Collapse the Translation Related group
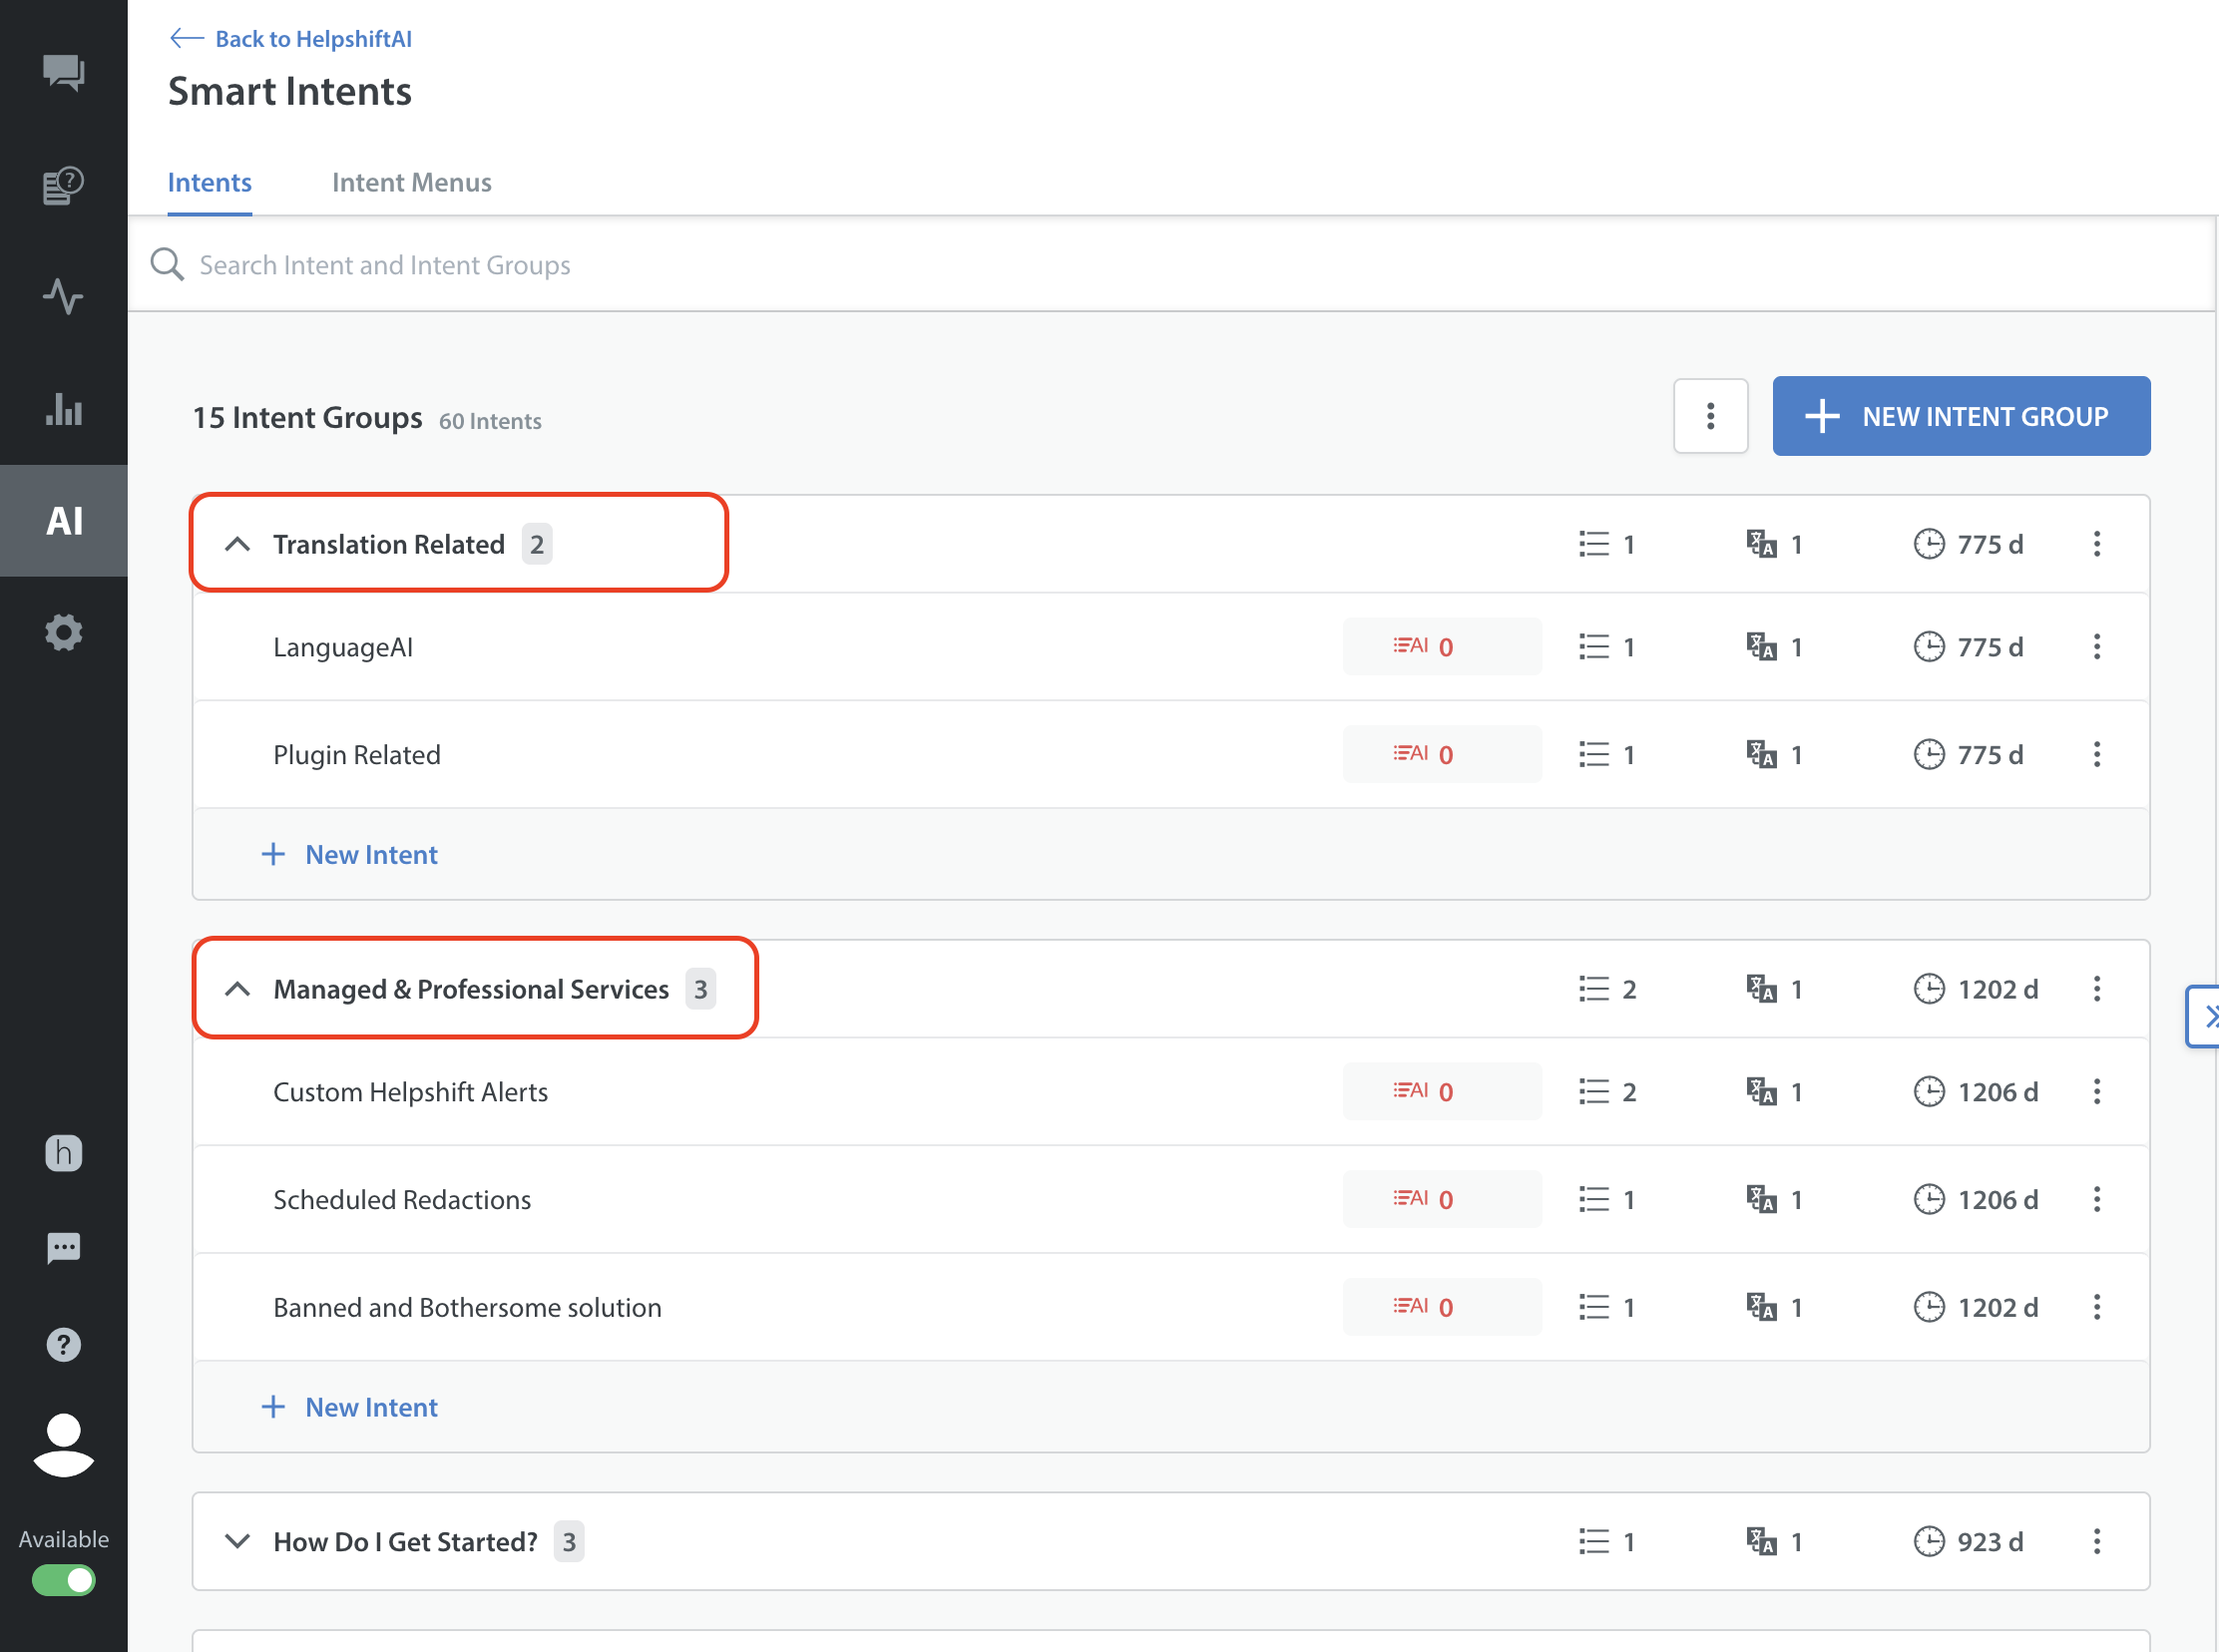This screenshot has width=2219, height=1652. click(237, 544)
